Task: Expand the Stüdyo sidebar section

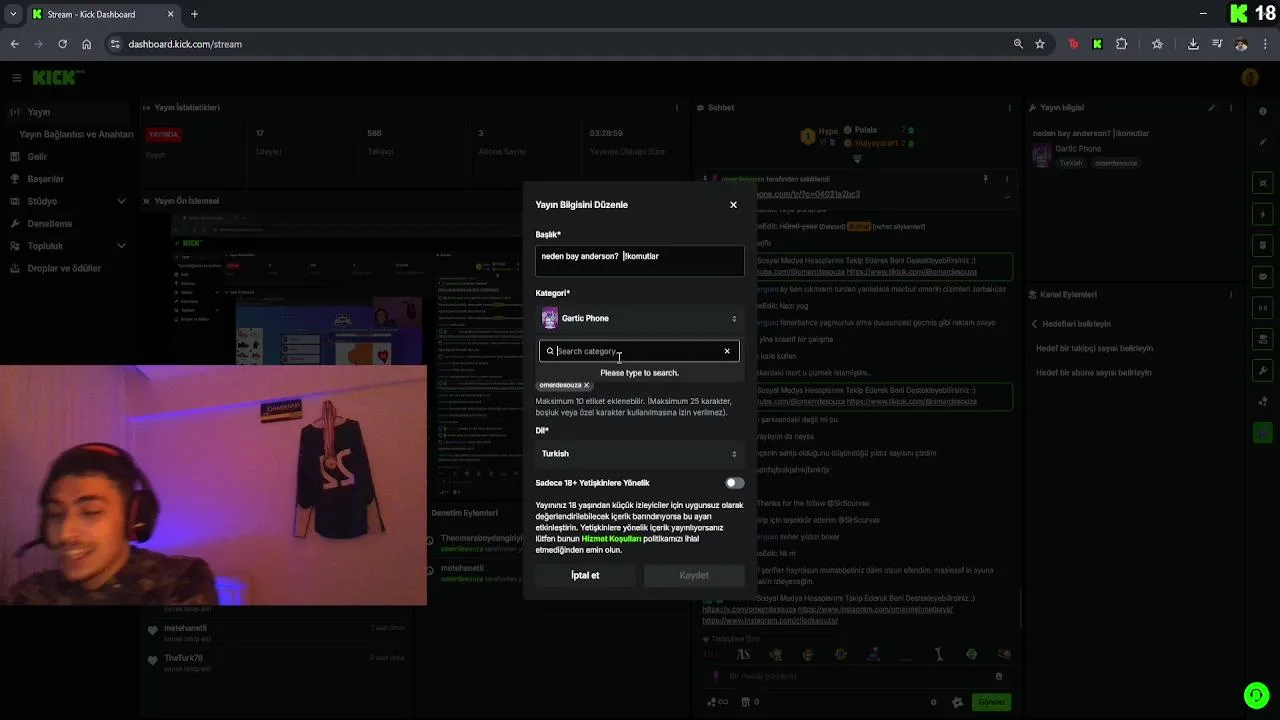Action: (68, 201)
